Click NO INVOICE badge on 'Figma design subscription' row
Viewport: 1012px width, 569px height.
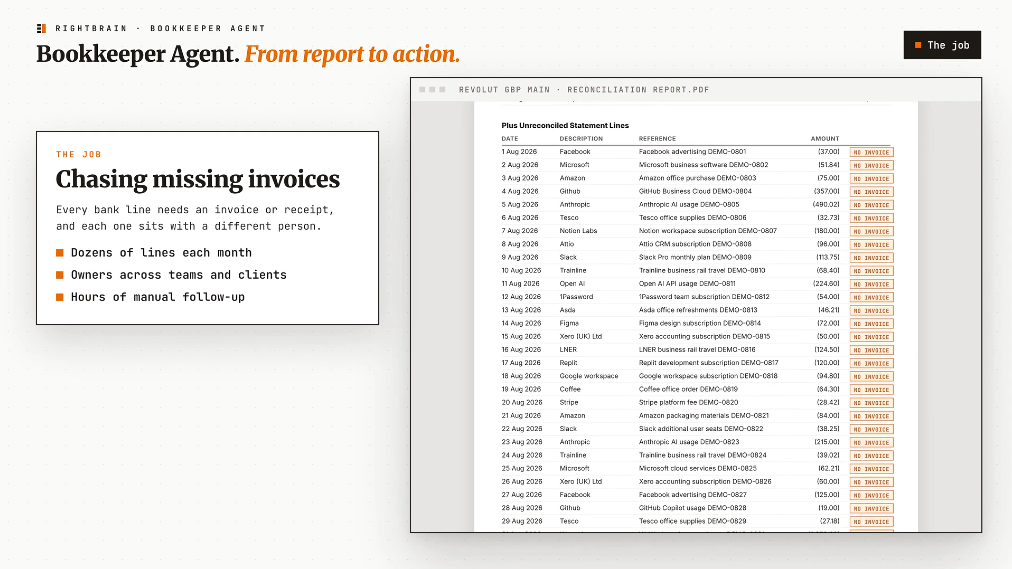click(x=871, y=324)
